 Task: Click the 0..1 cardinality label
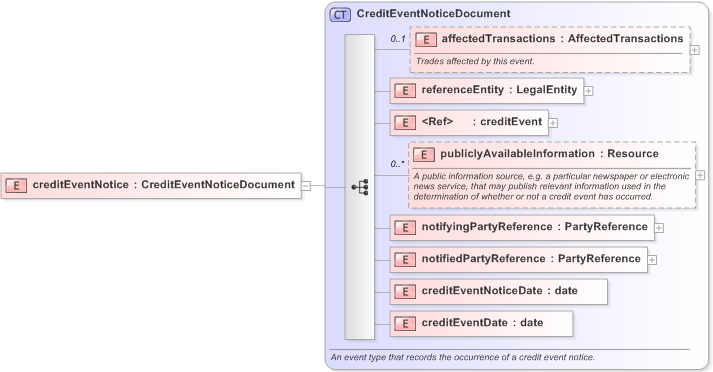pos(398,39)
